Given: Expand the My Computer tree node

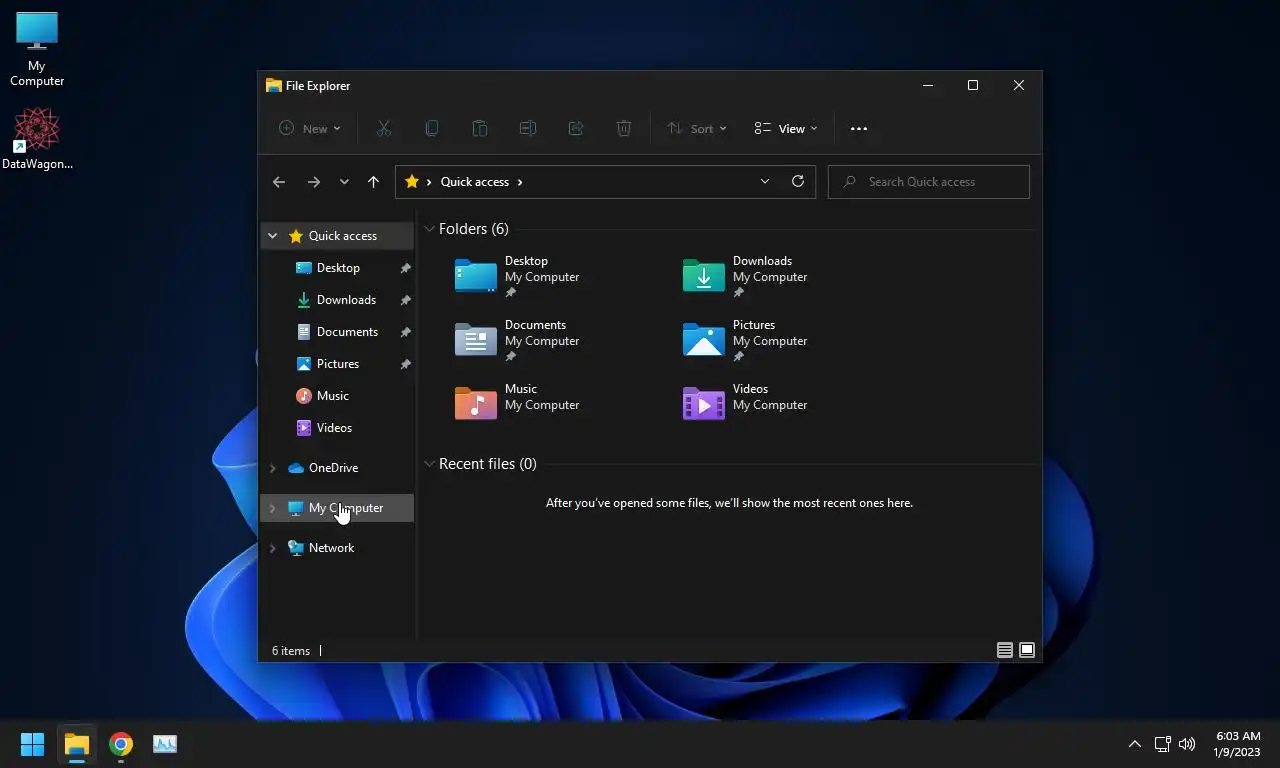Looking at the screenshot, I should coord(272,508).
